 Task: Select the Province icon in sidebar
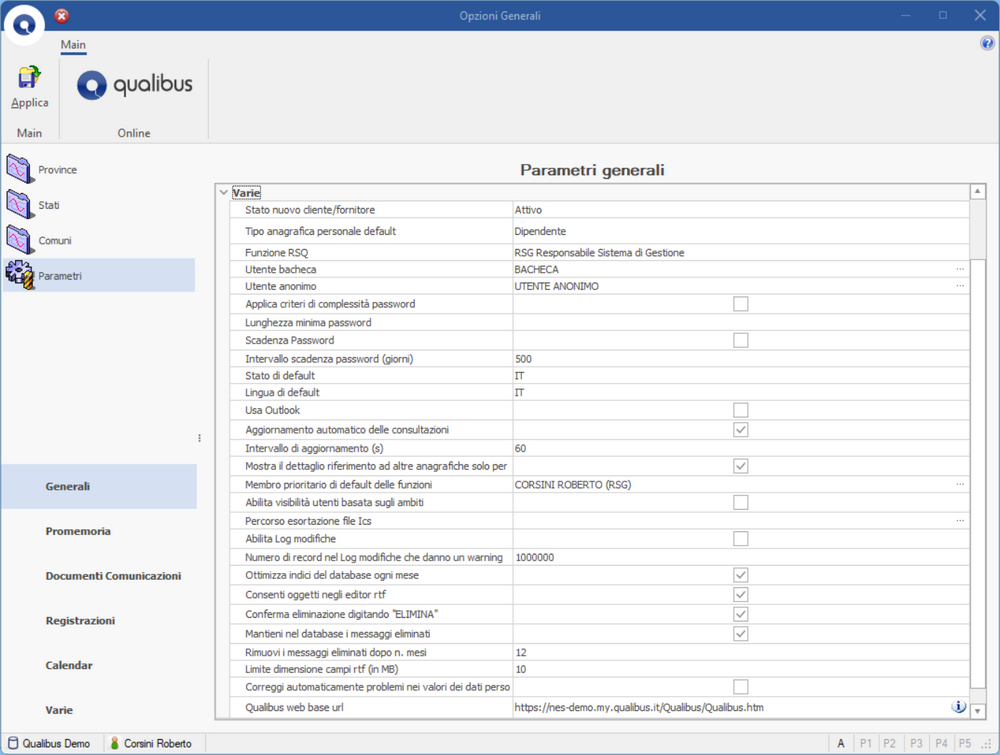coord(20,169)
